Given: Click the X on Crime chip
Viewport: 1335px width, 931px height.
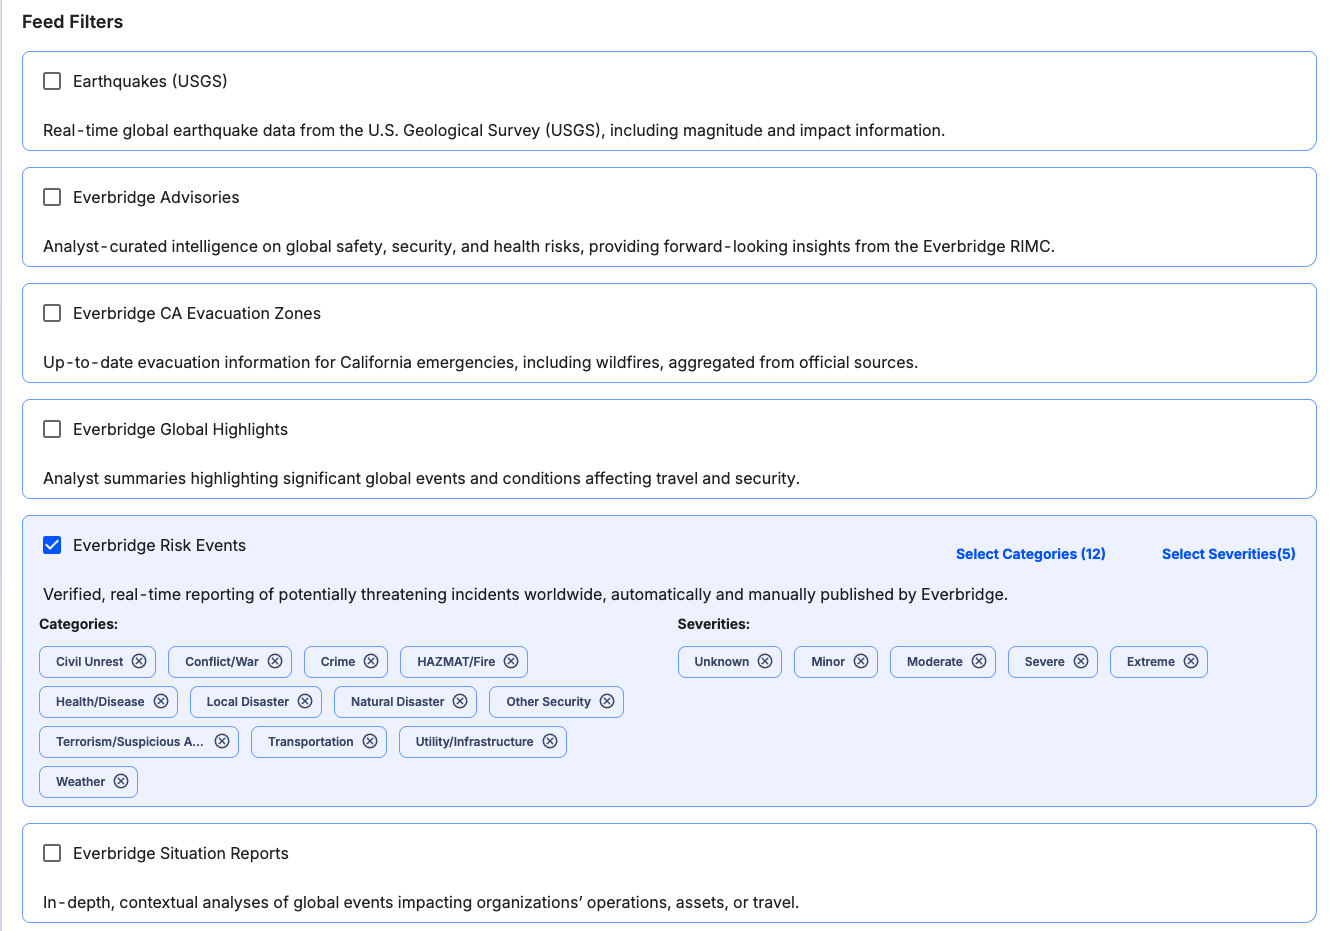Looking at the screenshot, I should tap(371, 661).
